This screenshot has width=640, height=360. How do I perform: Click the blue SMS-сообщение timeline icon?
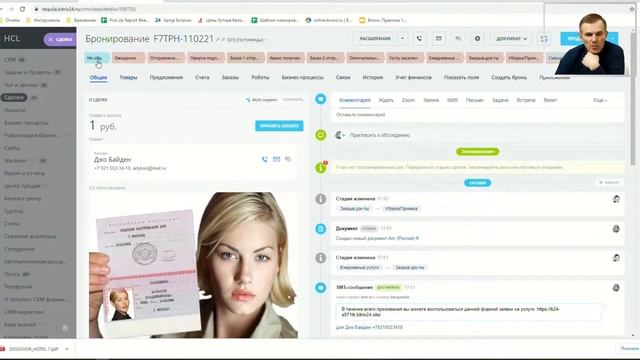pyautogui.click(x=321, y=287)
